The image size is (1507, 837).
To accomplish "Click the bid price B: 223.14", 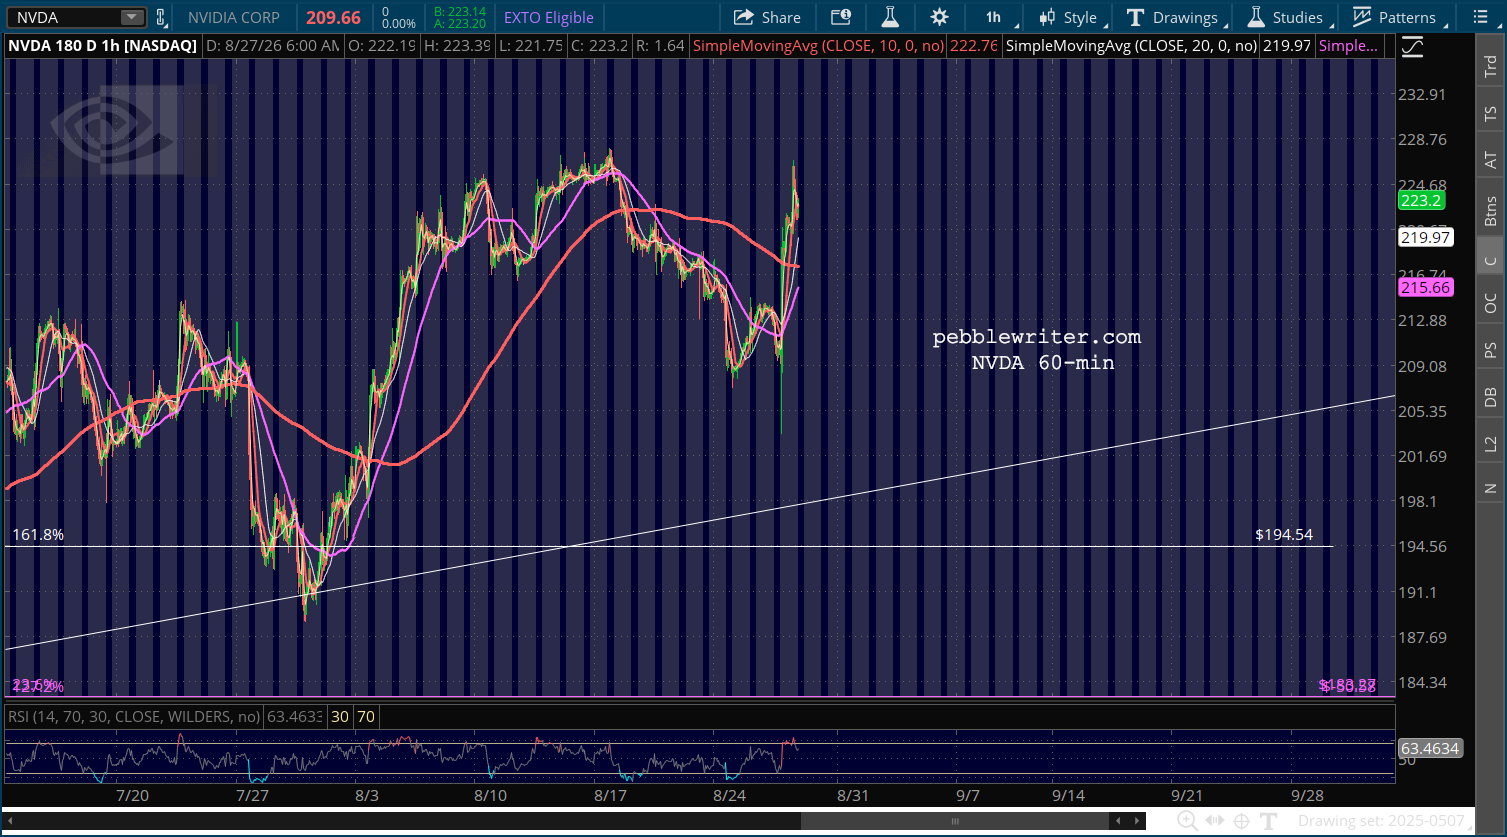I will pos(458,11).
